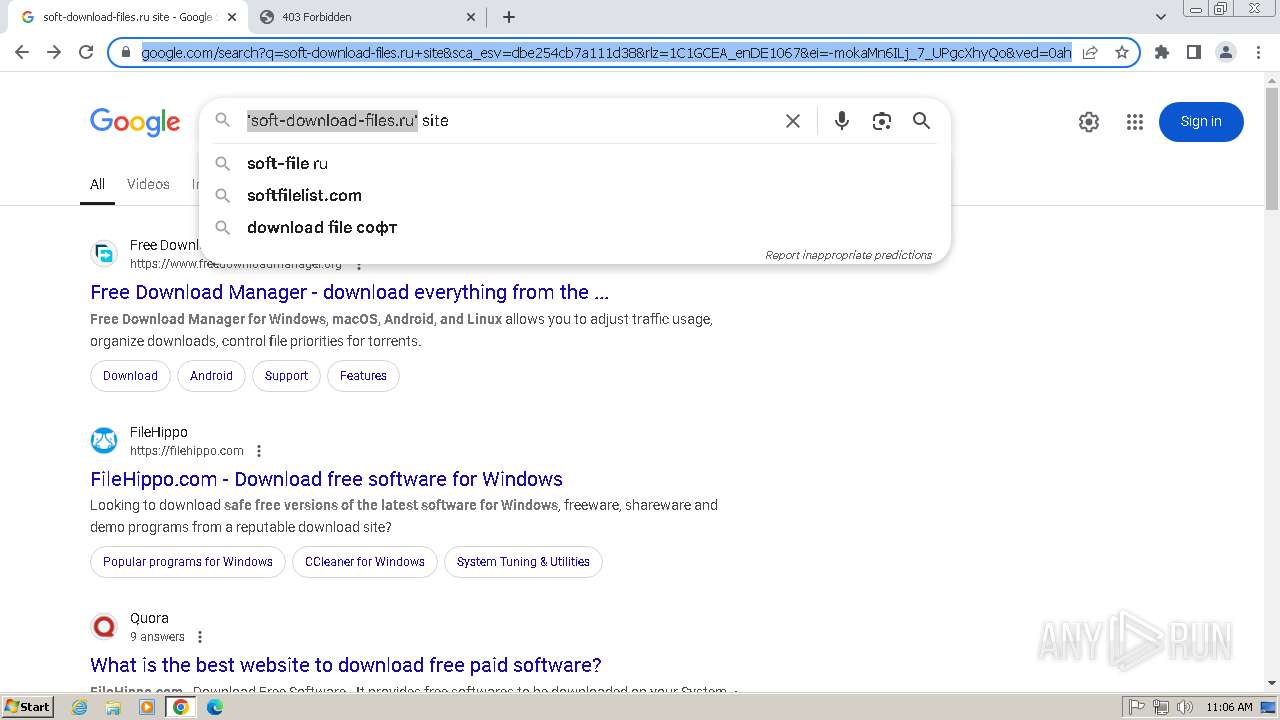Open File Explorer from taskbar
The image size is (1280, 720).
point(113,707)
